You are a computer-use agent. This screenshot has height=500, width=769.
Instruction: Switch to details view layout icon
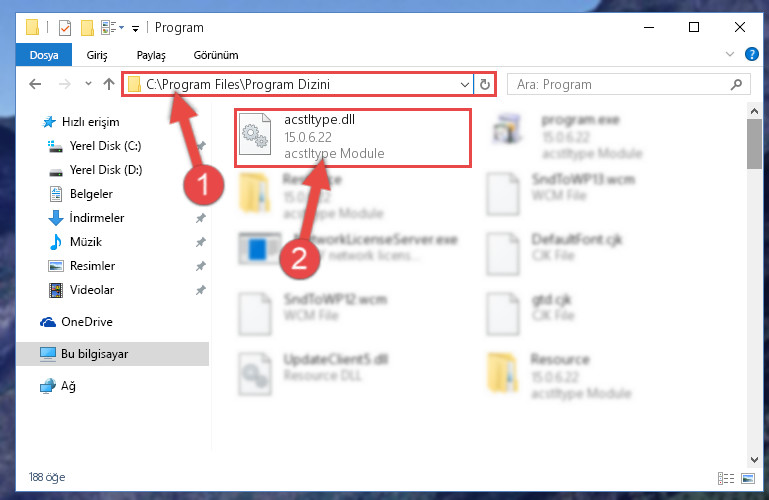click(726, 478)
